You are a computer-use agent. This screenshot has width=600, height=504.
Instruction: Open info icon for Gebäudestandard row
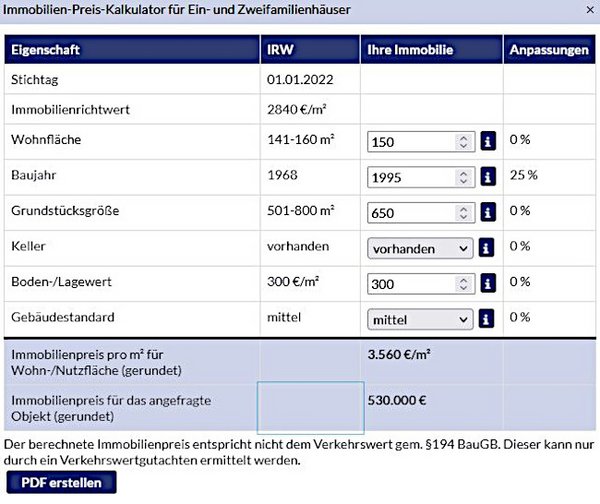(486, 319)
